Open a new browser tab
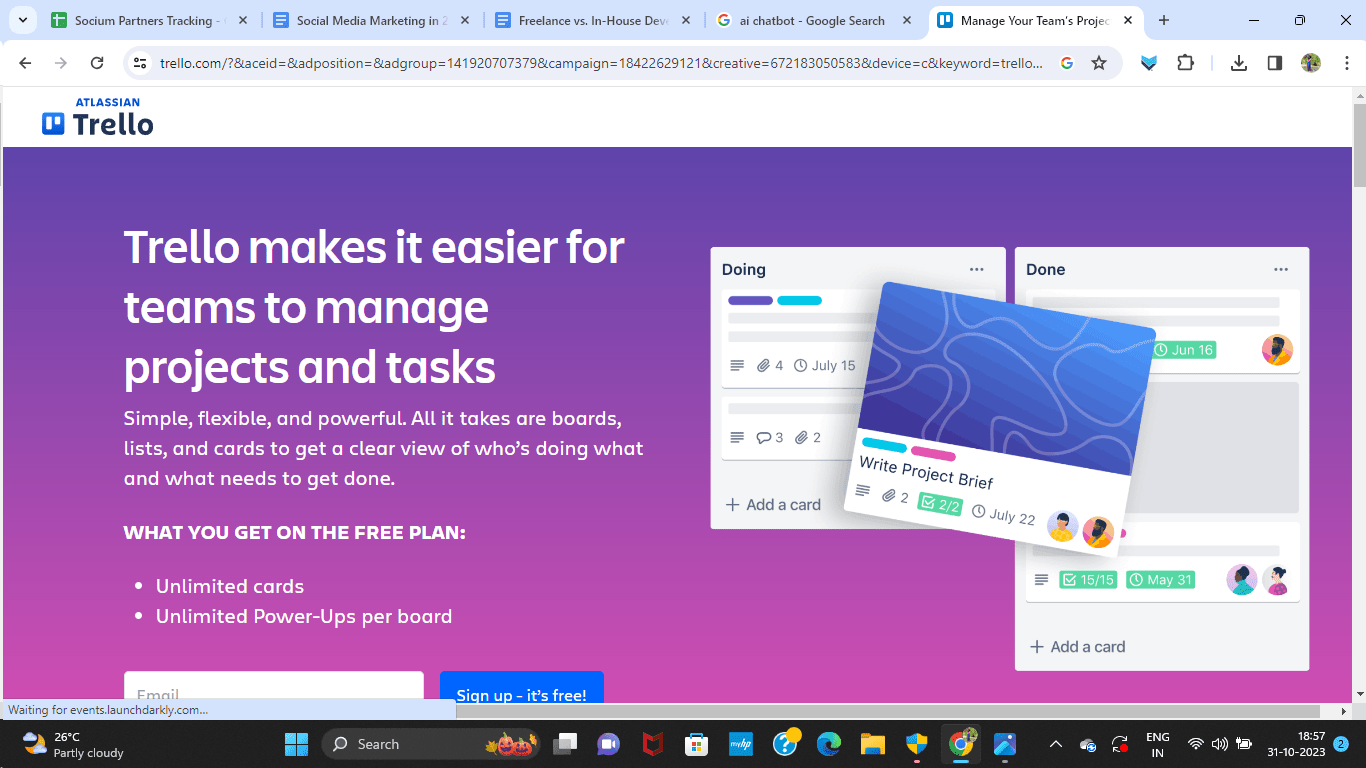This screenshot has height=768, width=1366. (1163, 20)
